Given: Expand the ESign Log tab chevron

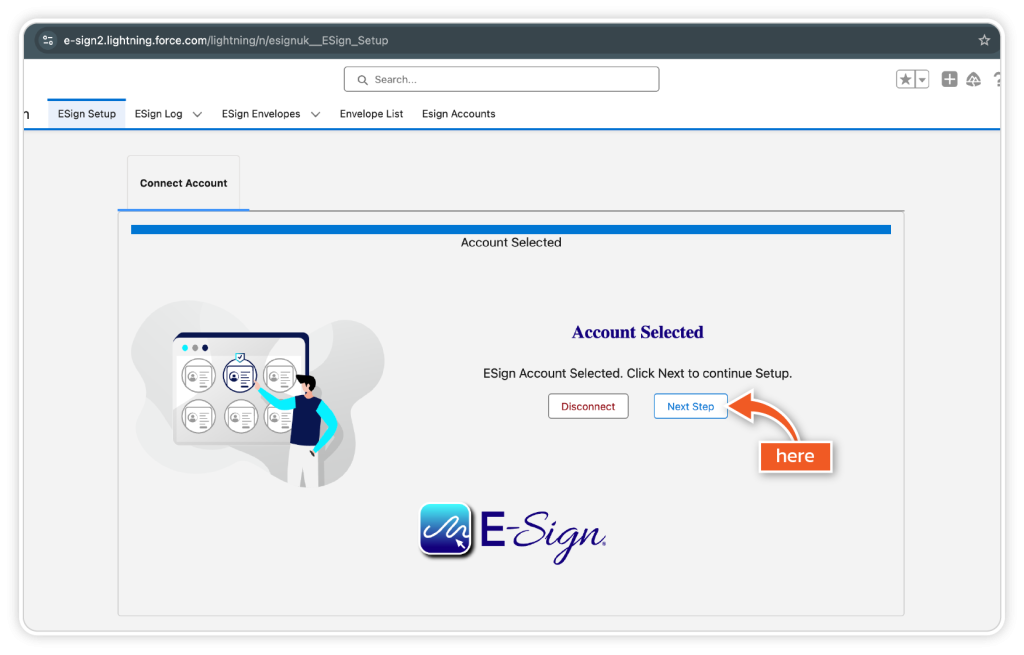Looking at the screenshot, I should [197, 115].
